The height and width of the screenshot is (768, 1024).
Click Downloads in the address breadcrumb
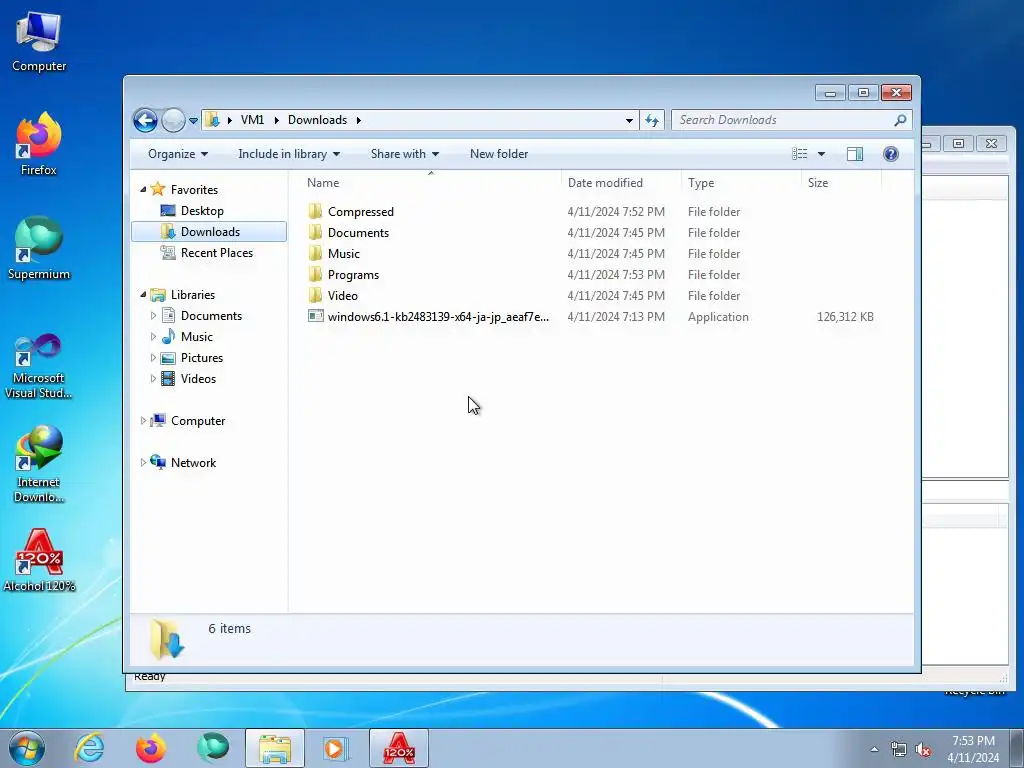pyautogui.click(x=317, y=120)
